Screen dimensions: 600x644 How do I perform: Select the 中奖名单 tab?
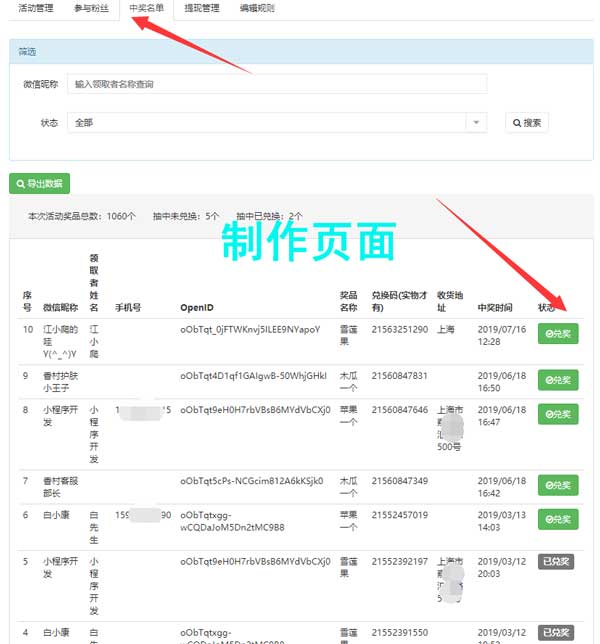tap(146, 8)
